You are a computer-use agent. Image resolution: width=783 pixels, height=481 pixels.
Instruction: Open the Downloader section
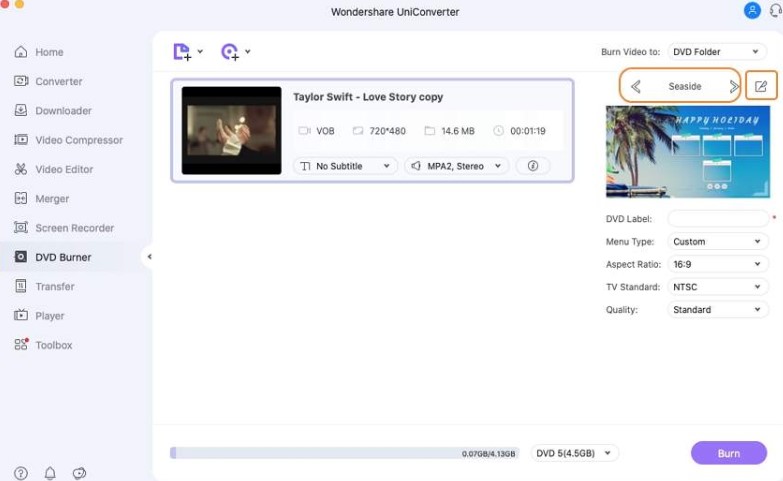click(63, 111)
